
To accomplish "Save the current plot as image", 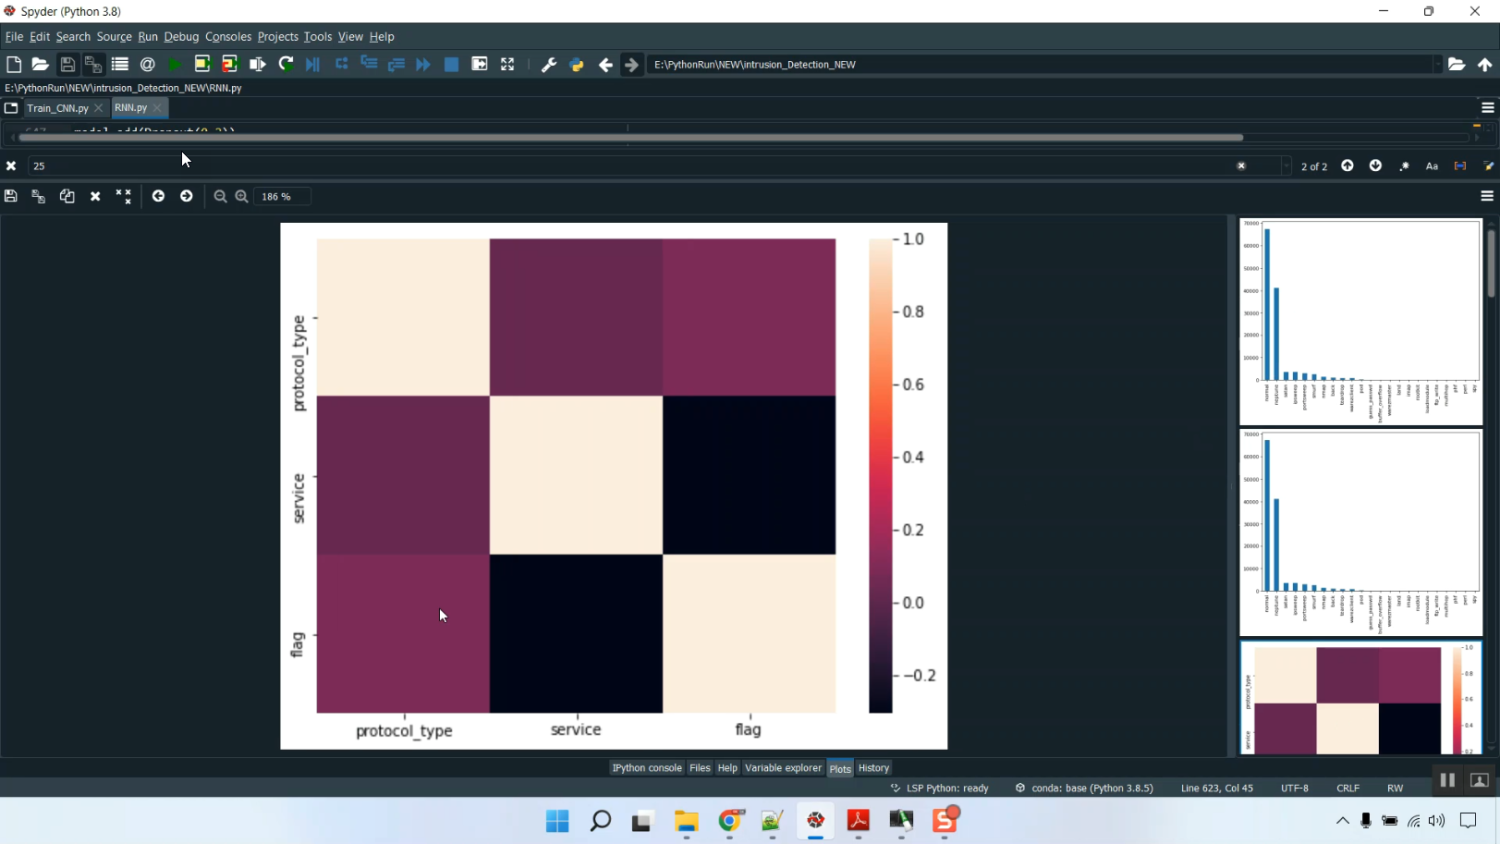I will pyautogui.click(x=11, y=197).
